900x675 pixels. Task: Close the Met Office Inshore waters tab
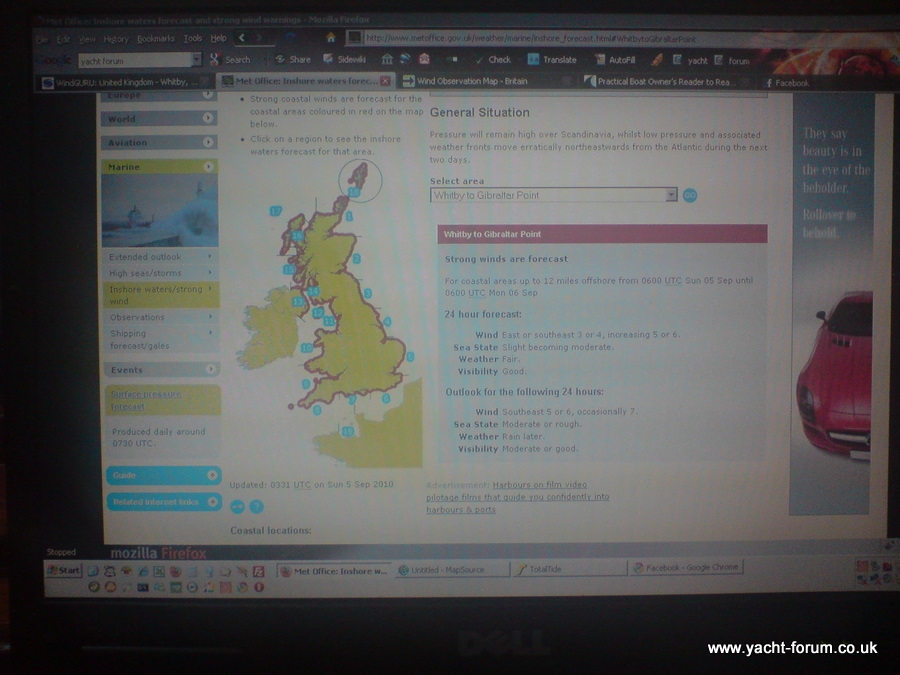coord(386,81)
